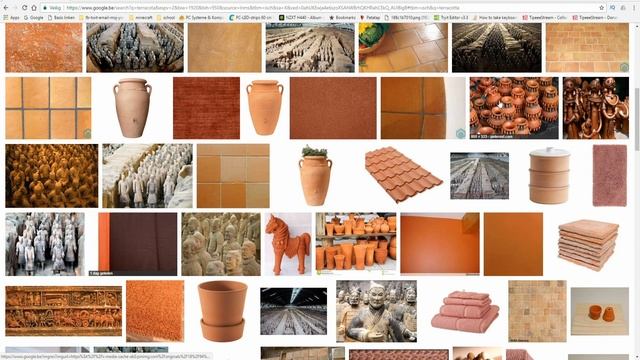Open the Bookmarks star folder
Image resolution: width=640 pixels, height=360 pixels.
tap(342, 18)
